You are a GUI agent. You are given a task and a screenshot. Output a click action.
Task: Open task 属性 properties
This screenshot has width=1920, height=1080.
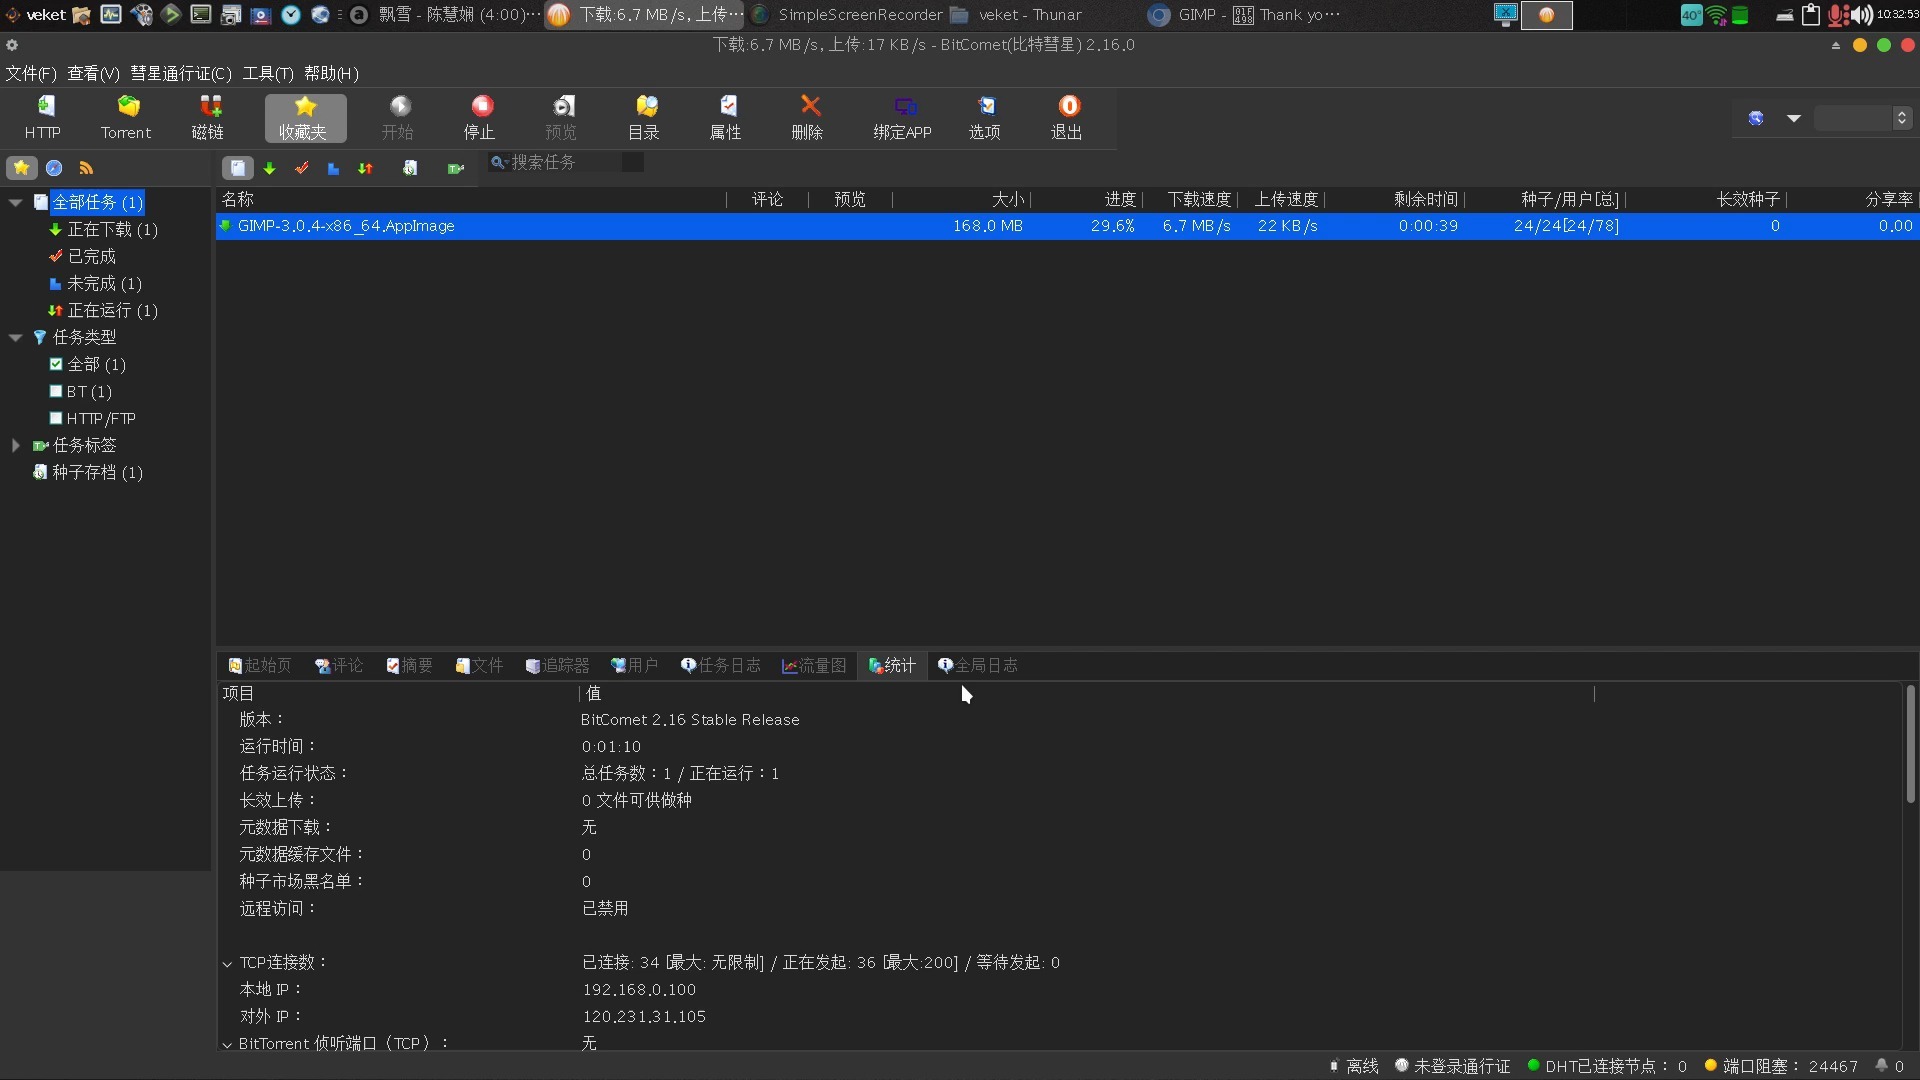726,117
